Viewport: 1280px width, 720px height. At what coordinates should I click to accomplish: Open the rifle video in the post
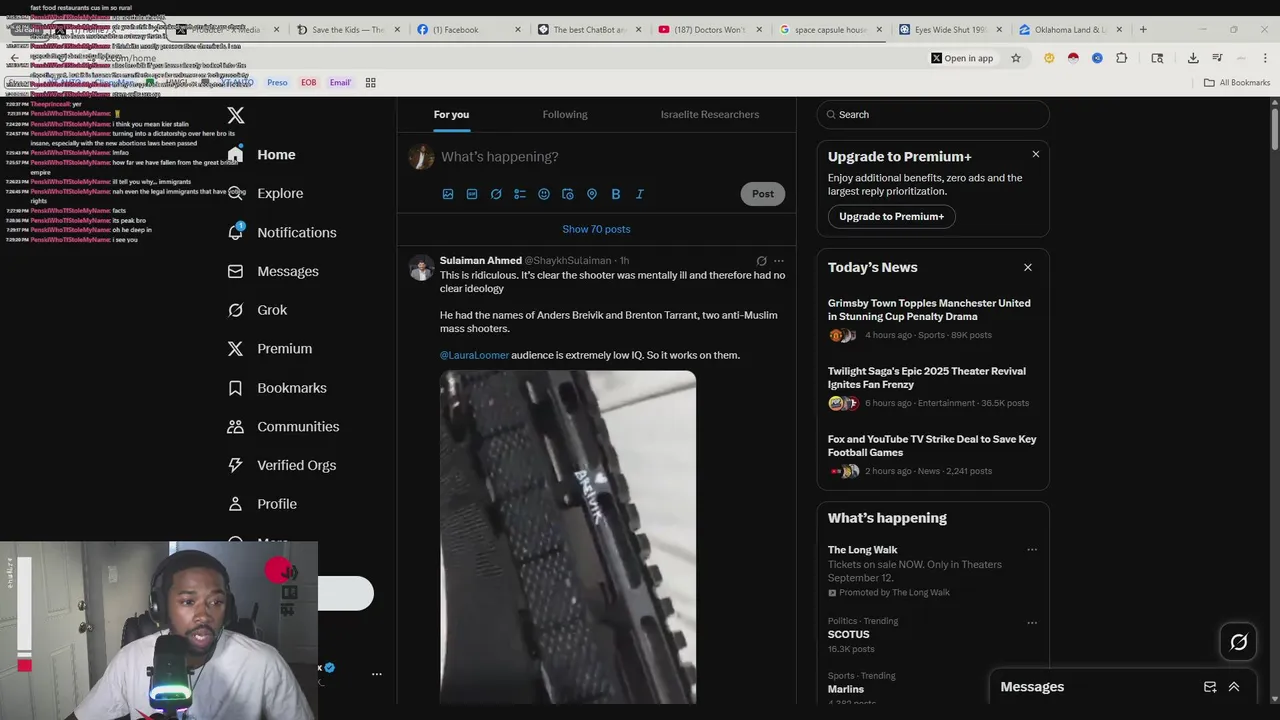[568, 537]
